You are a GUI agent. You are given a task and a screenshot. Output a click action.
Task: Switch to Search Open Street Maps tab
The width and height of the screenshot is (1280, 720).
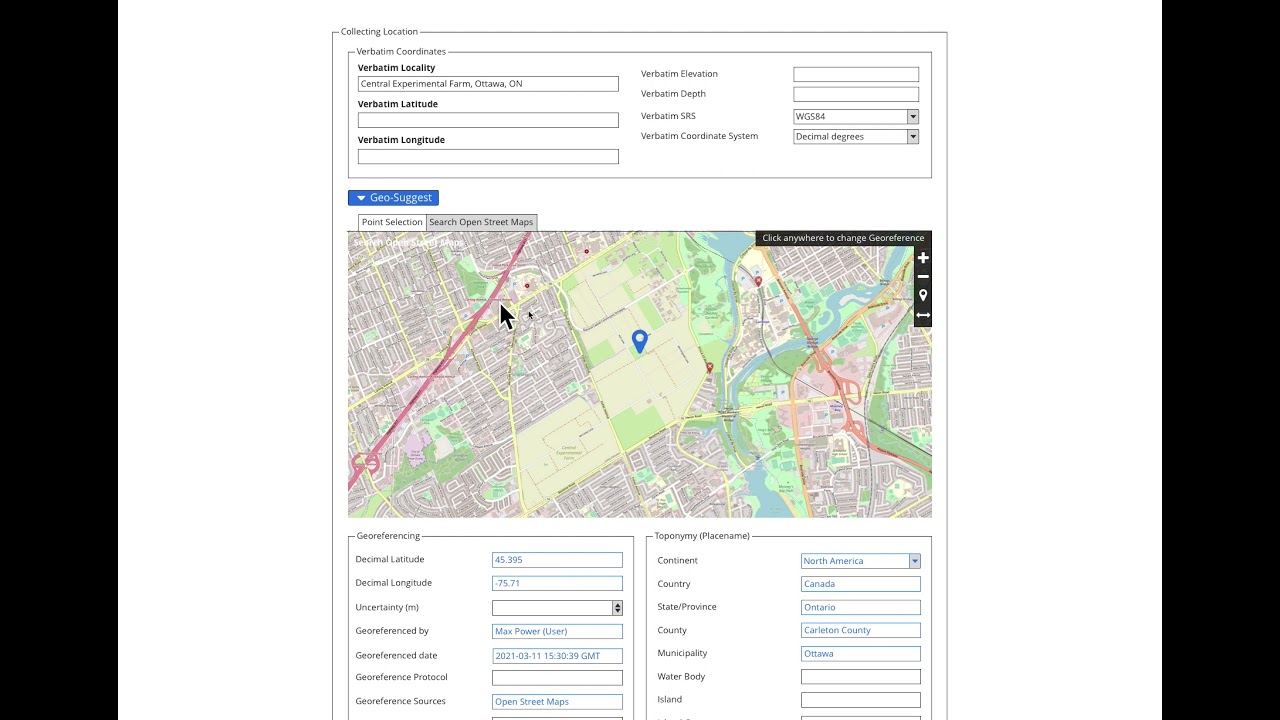point(481,222)
